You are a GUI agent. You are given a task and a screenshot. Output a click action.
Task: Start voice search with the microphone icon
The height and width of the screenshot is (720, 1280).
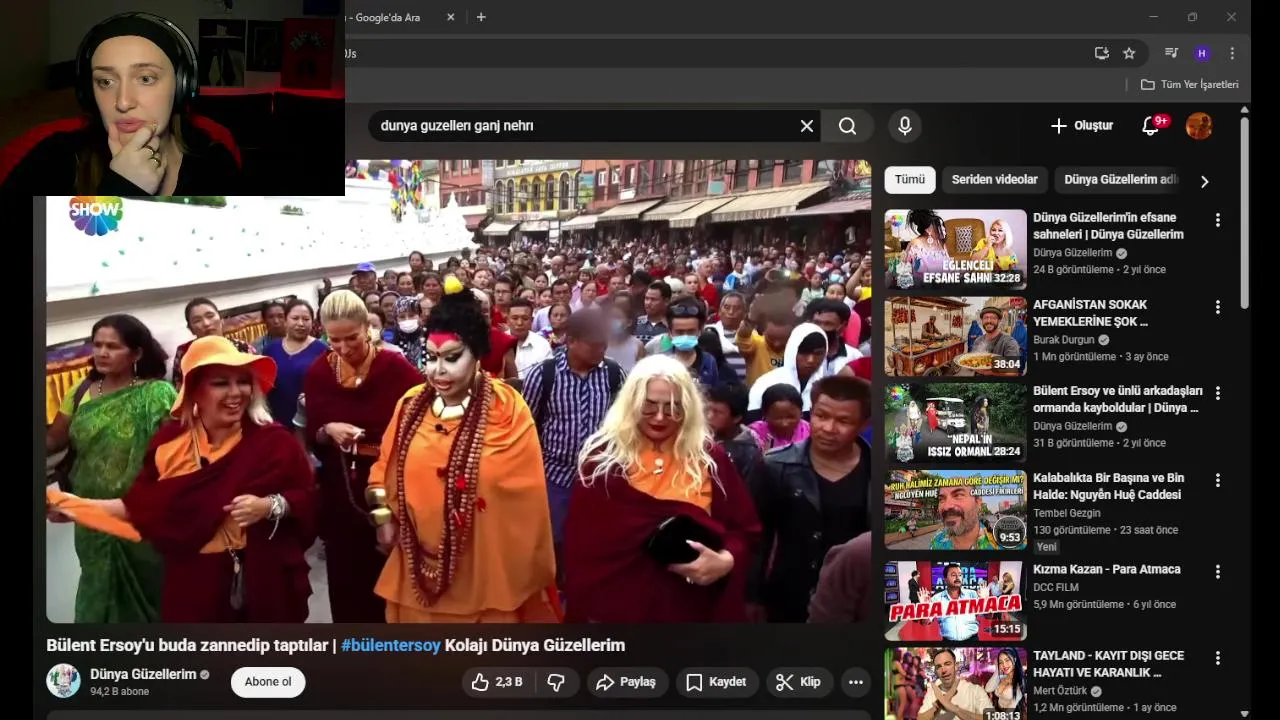[x=905, y=126]
